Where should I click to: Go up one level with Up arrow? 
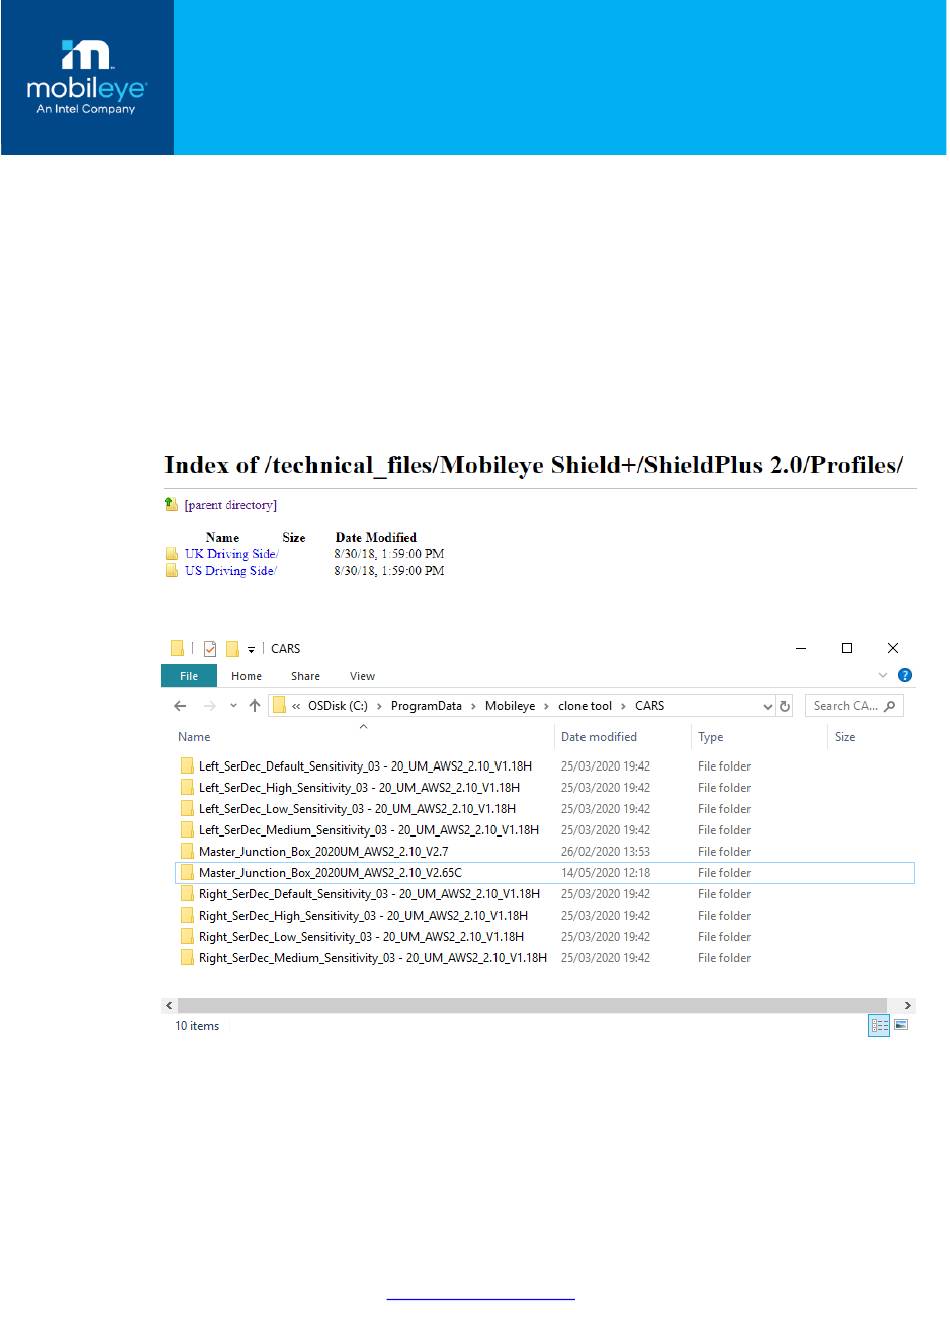255,706
